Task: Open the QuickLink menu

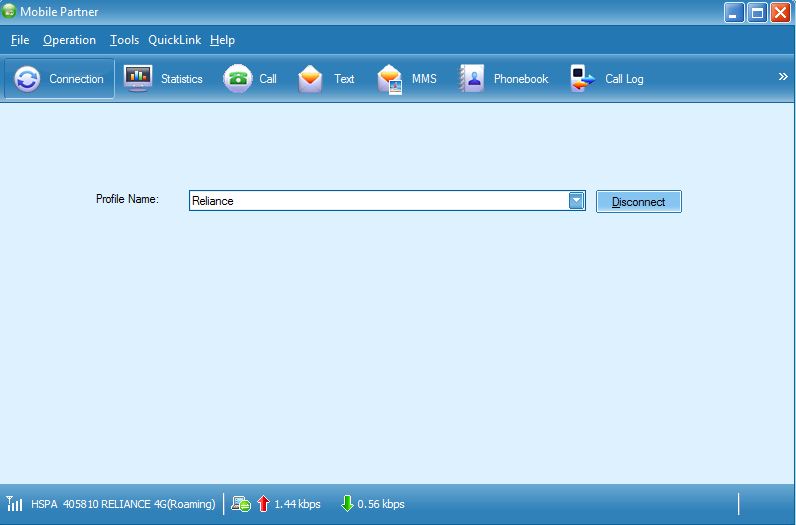Action: click(175, 40)
